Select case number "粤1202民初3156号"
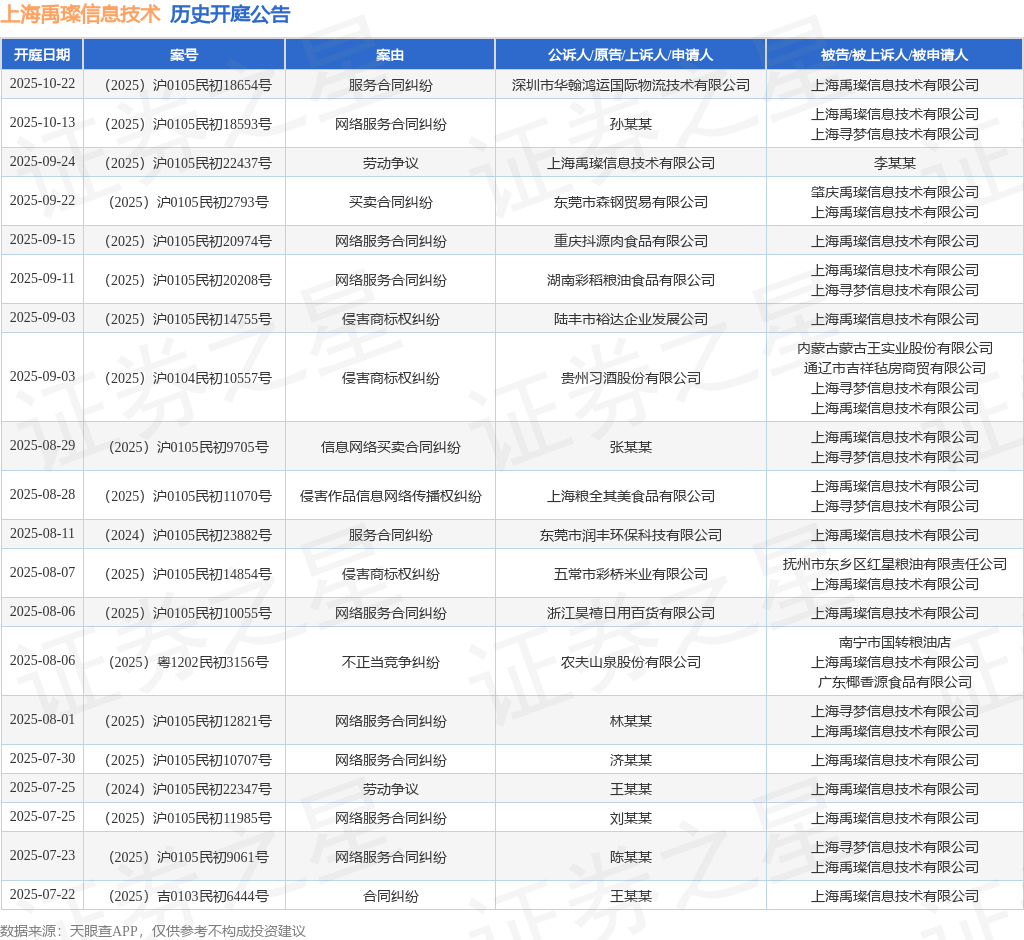 click(x=213, y=662)
